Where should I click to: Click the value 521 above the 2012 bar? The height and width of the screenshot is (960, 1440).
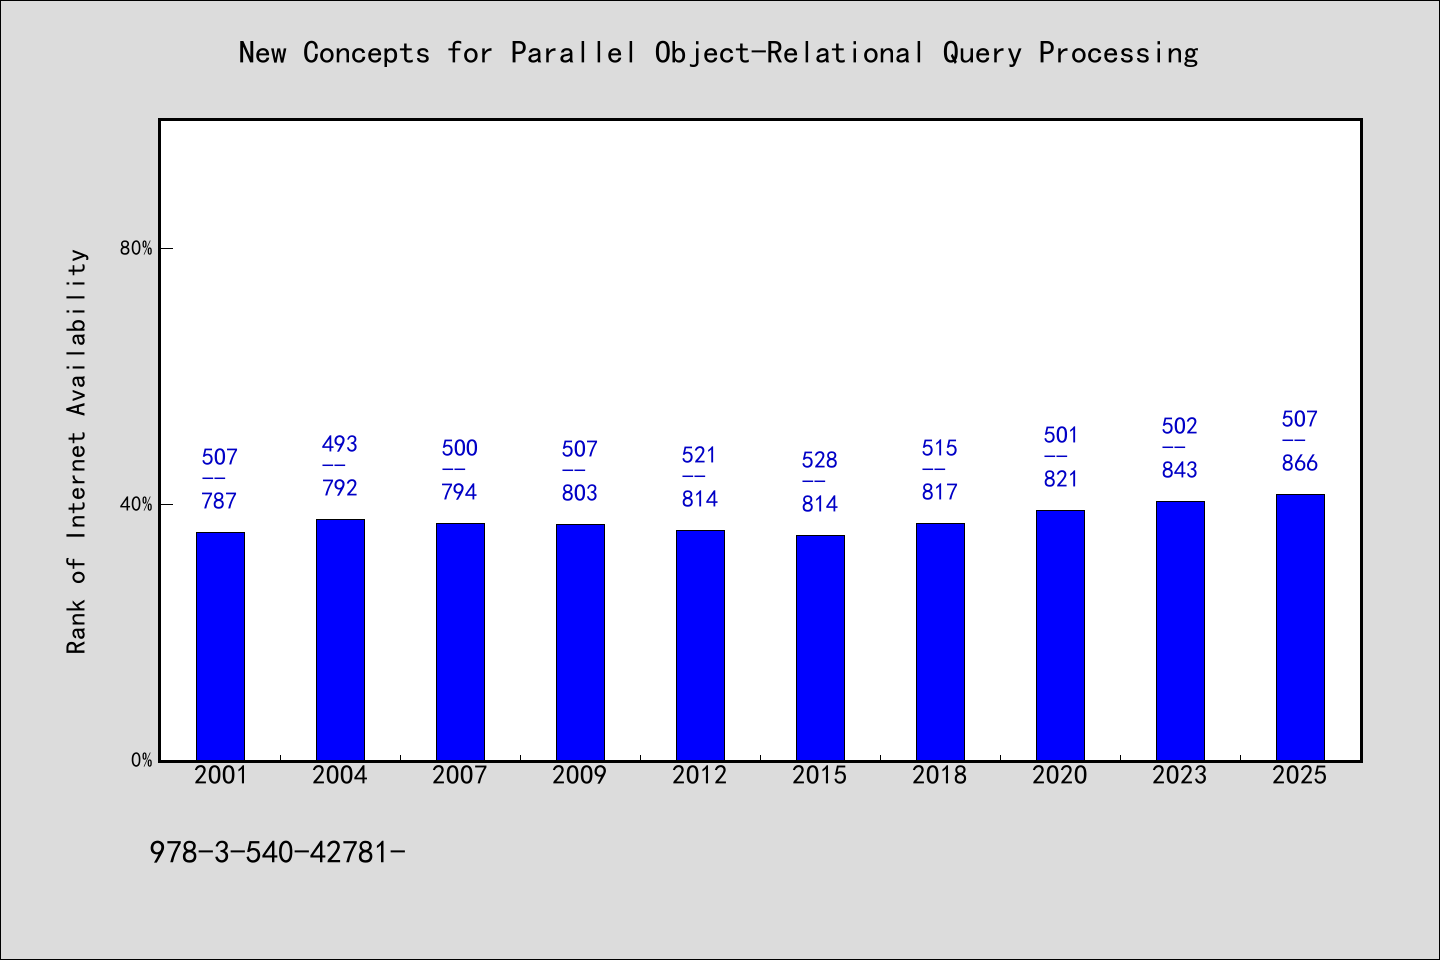pyautogui.click(x=700, y=455)
